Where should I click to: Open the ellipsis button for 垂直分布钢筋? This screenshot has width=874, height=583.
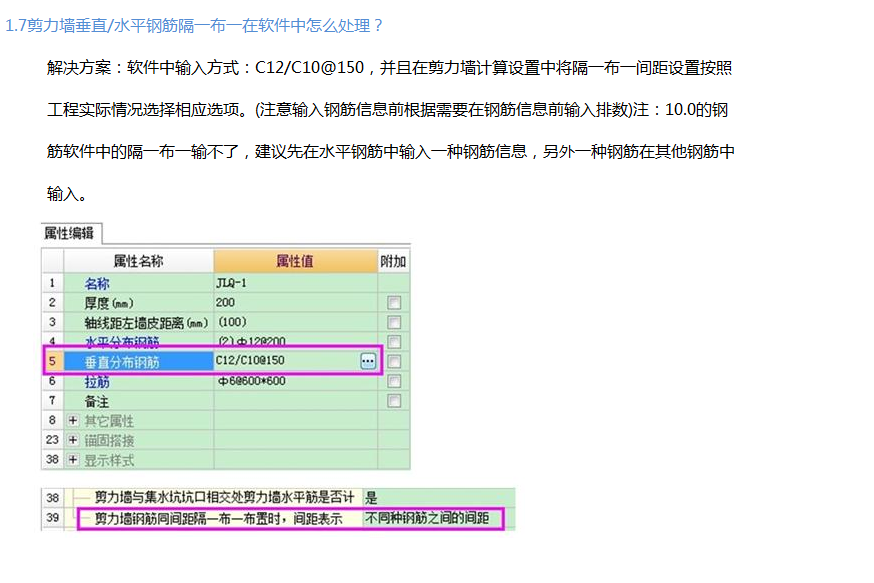coord(368,361)
